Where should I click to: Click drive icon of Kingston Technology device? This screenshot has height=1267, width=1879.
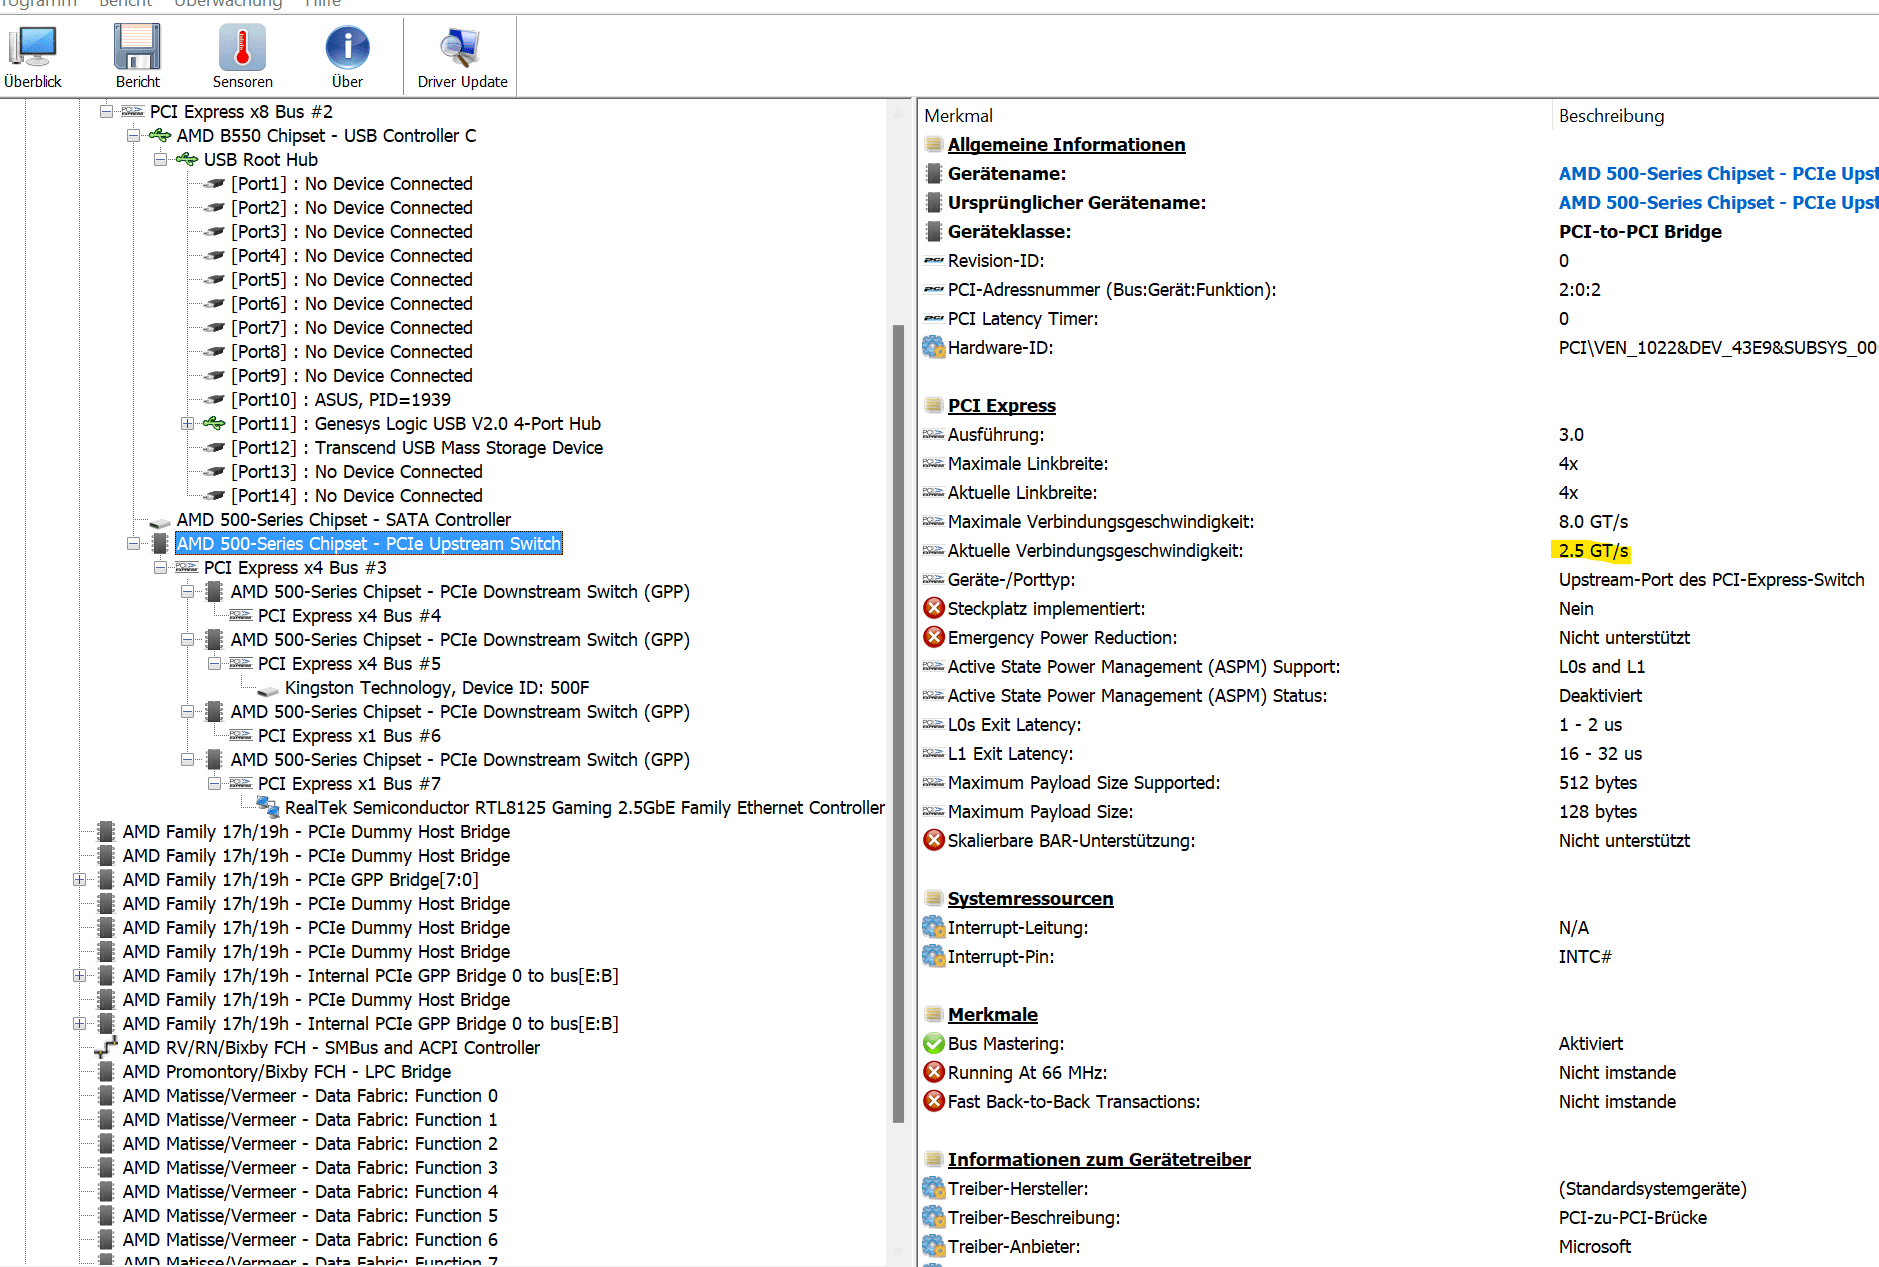coord(268,689)
